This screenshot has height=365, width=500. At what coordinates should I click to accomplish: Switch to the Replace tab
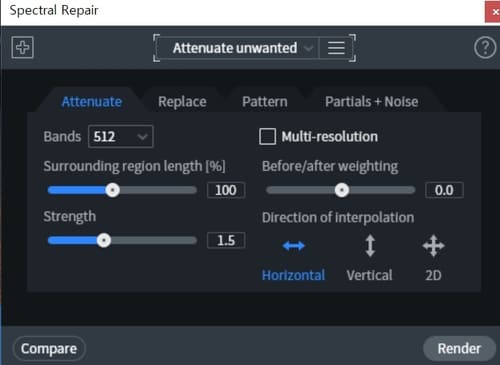tap(182, 102)
